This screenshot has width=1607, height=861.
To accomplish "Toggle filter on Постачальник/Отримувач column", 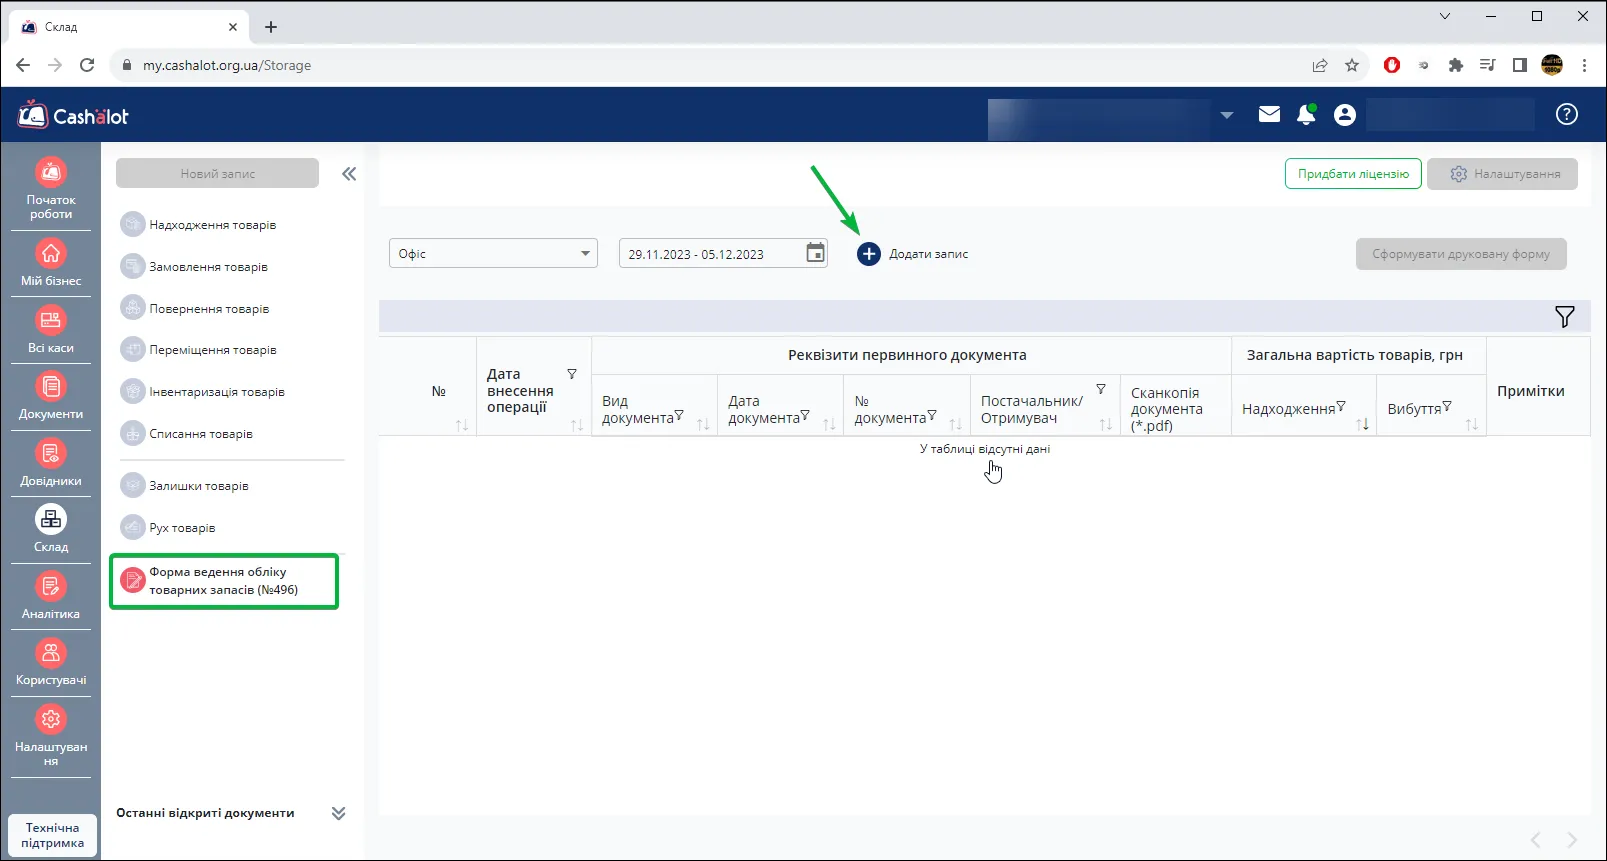I will (x=1101, y=389).
